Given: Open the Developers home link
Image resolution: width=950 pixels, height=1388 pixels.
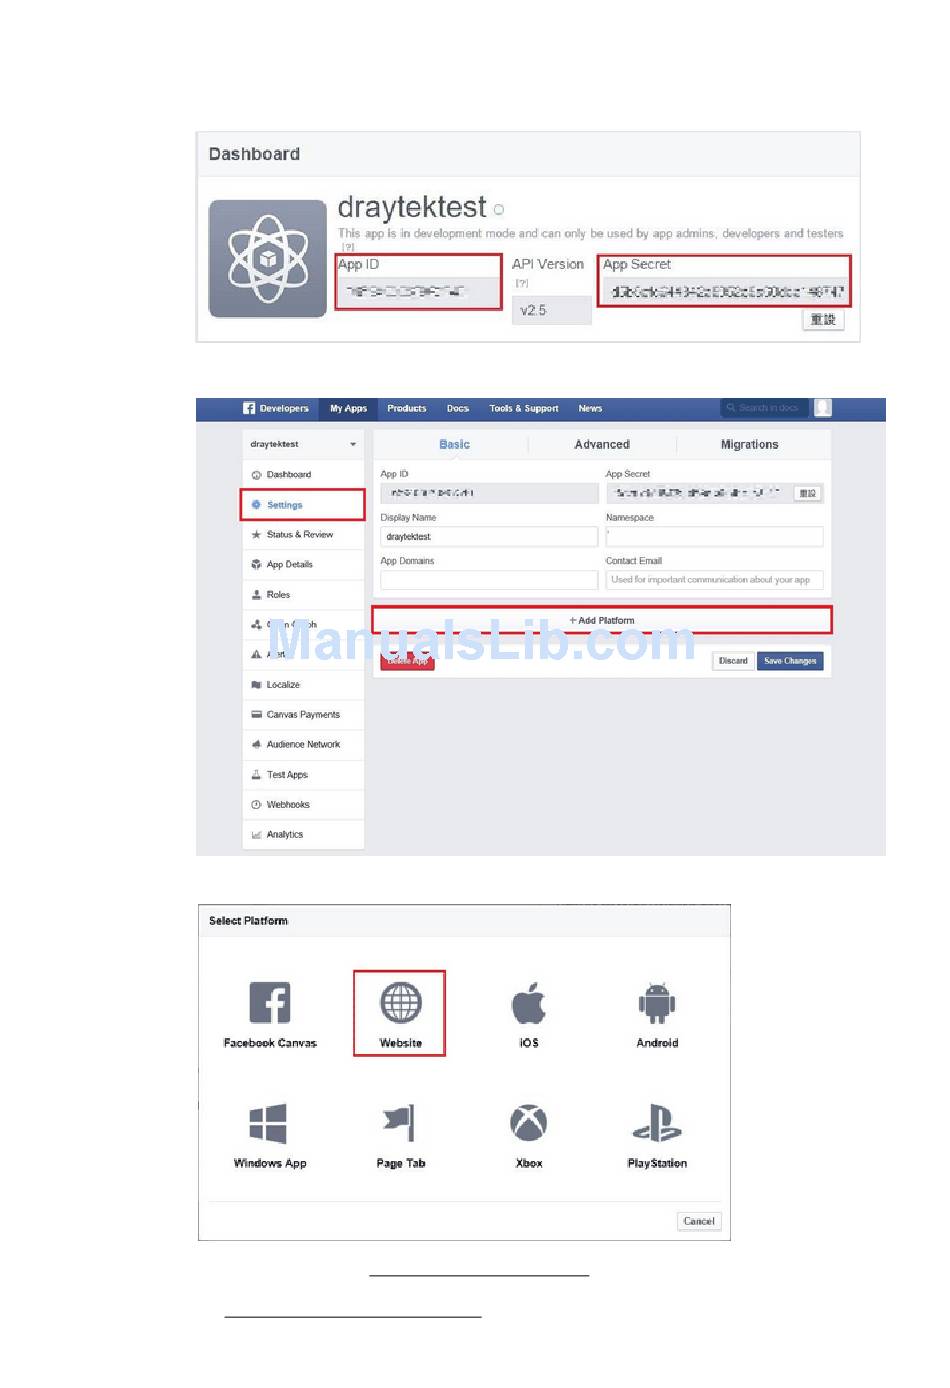Looking at the screenshot, I should click(x=284, y=408).
